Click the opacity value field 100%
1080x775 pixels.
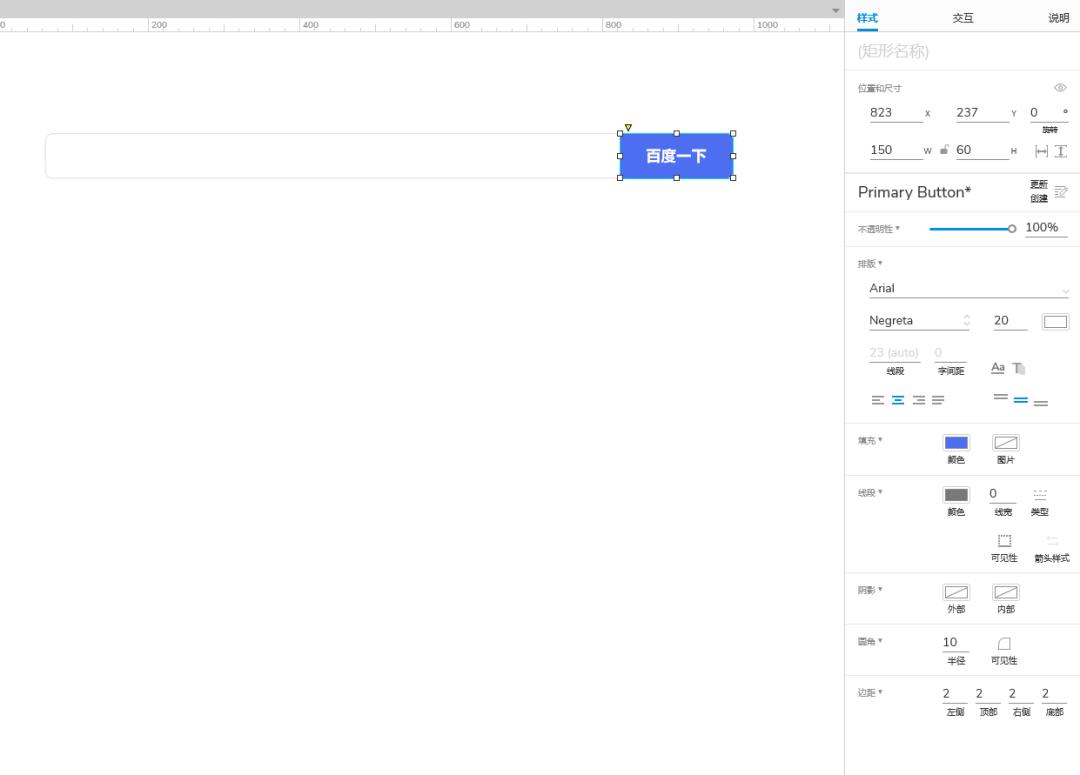click(x=1046, y=228)
